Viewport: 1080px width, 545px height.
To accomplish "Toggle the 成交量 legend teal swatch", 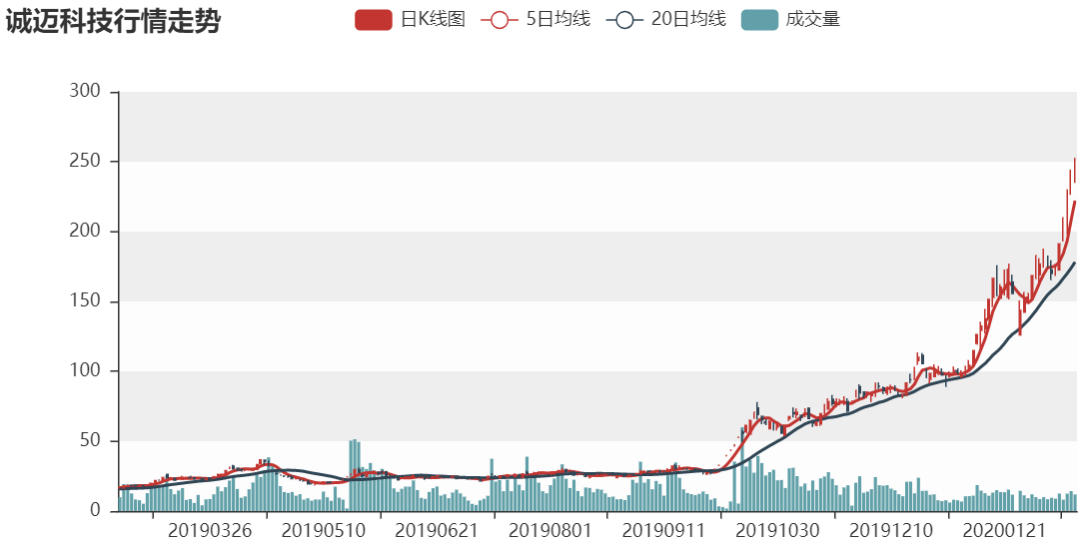I will click(x=760, y=19).
